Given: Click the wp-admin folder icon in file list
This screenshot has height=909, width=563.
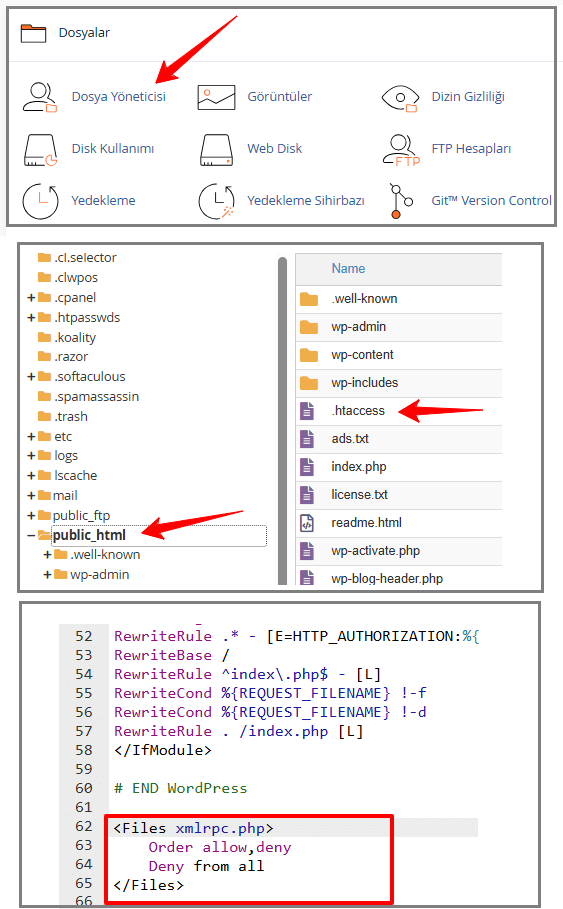Looking at the screenshot, I should click(x=309, y=327).
